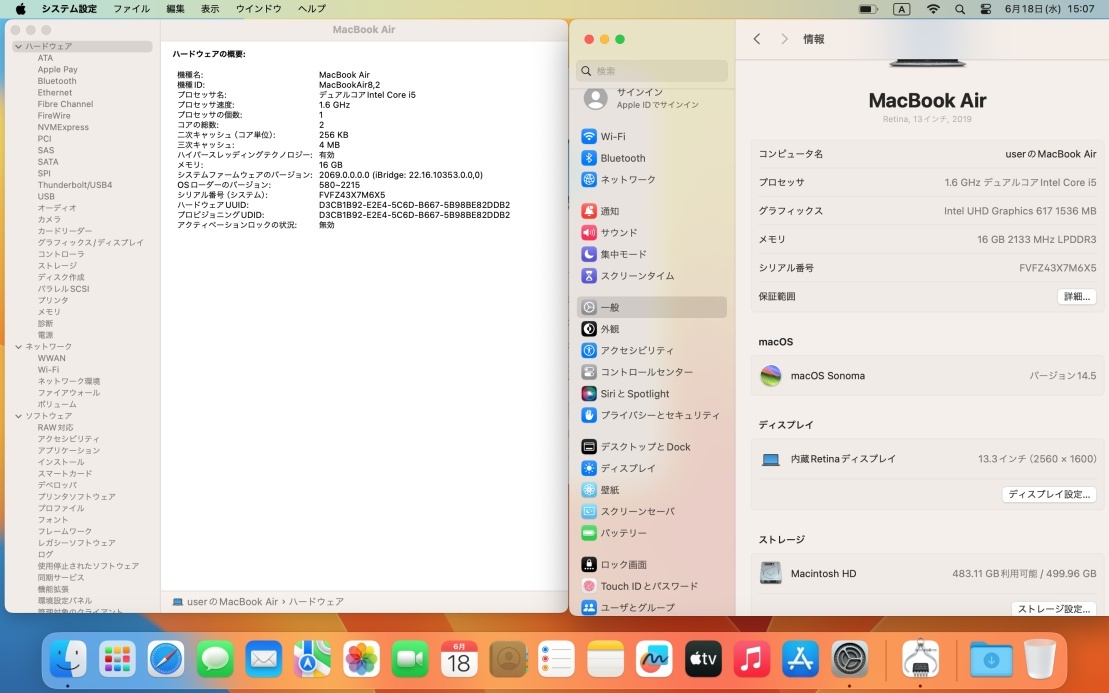
Task: Click the Apple menu logo
Action: coord(21,8)
